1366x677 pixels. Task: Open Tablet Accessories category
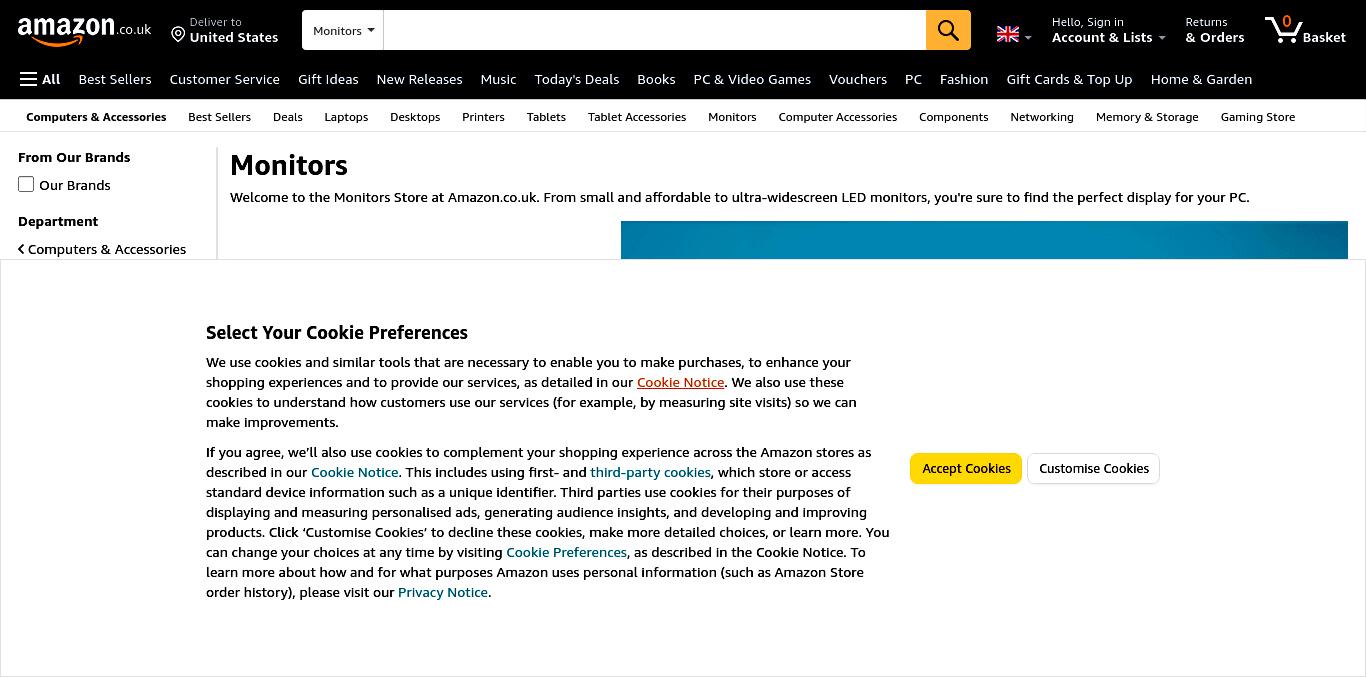tap(637, 117)
